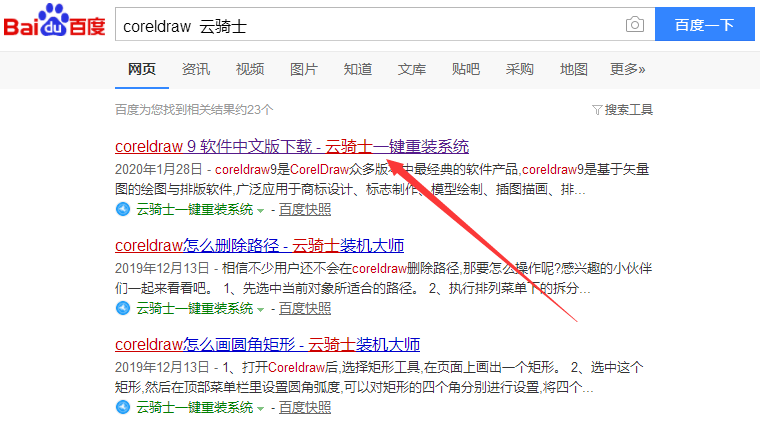Open camera image search icon
The width and height of the screenshot is (760, 422).
click(634, 24)
